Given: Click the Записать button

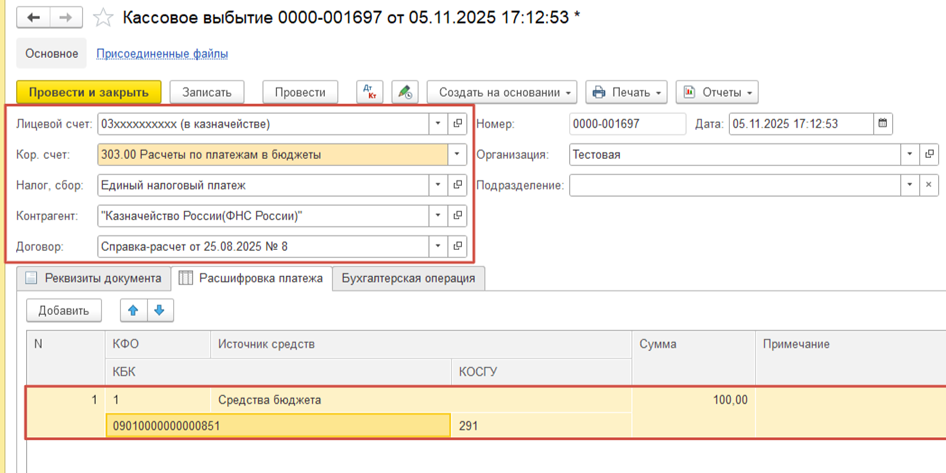Looking at the screenshot, I should pyautogui.click(x=207, y=92).
